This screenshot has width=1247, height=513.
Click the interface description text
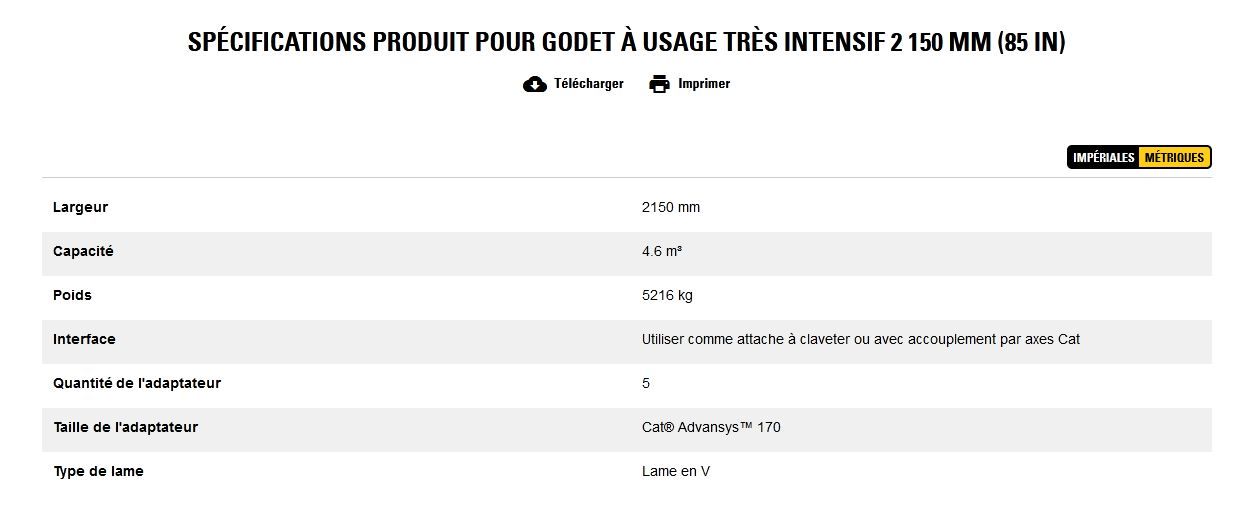[x=860, y=340]
